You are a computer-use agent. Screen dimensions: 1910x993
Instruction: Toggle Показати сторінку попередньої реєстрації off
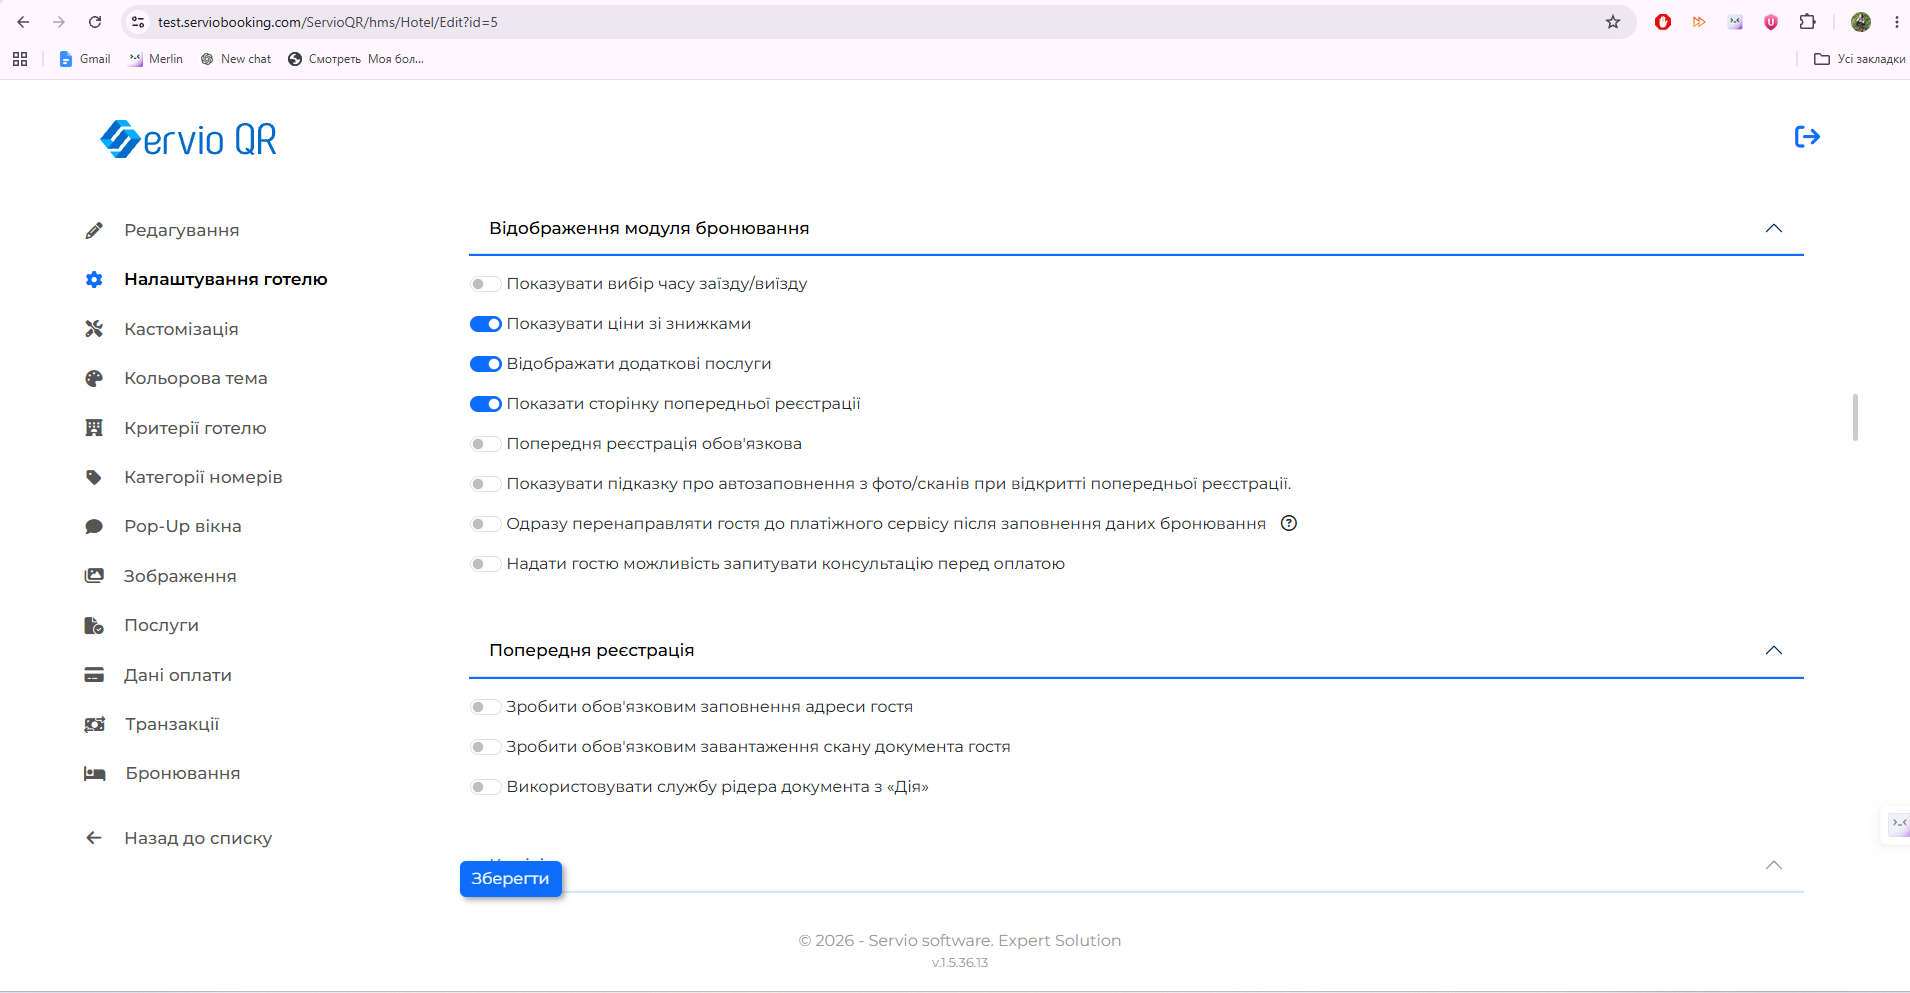point(486,404)
